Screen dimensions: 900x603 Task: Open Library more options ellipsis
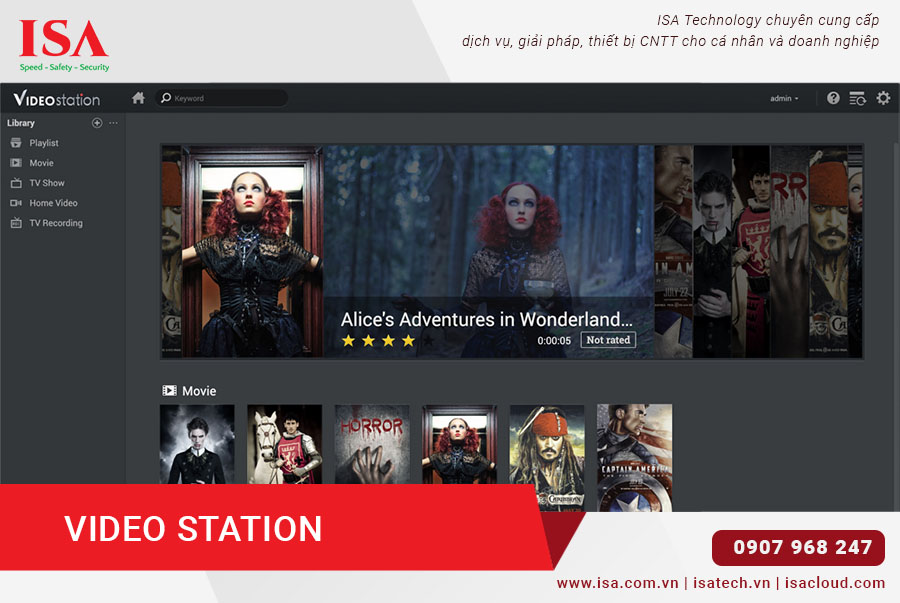[x=114, y=123]
